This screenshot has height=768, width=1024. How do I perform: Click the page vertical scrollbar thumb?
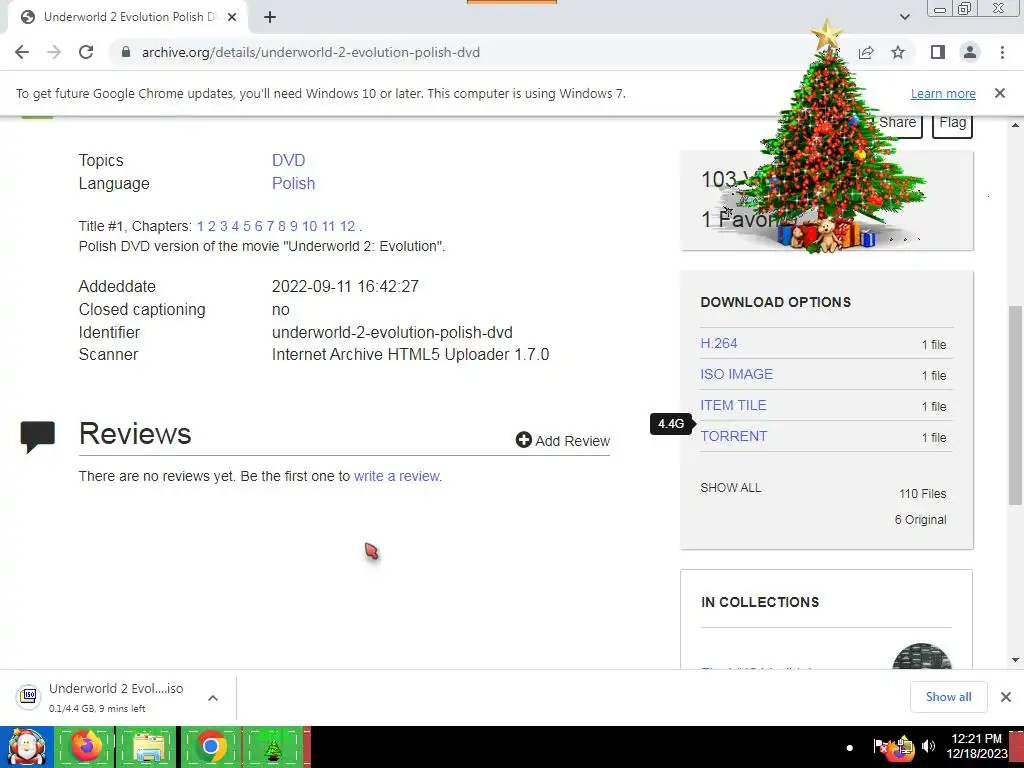click(1015, 405)
